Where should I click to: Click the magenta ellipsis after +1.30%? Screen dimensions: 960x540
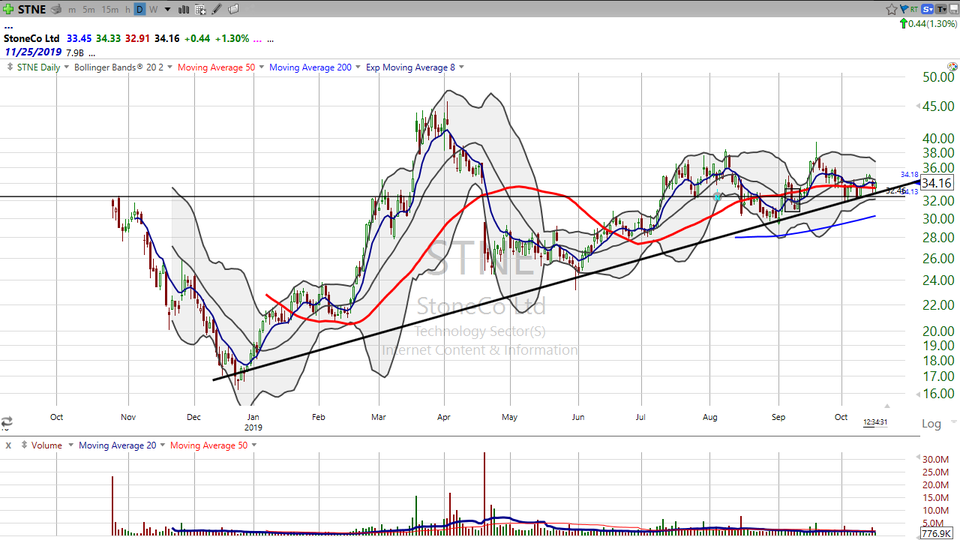[x=258, y=40]
